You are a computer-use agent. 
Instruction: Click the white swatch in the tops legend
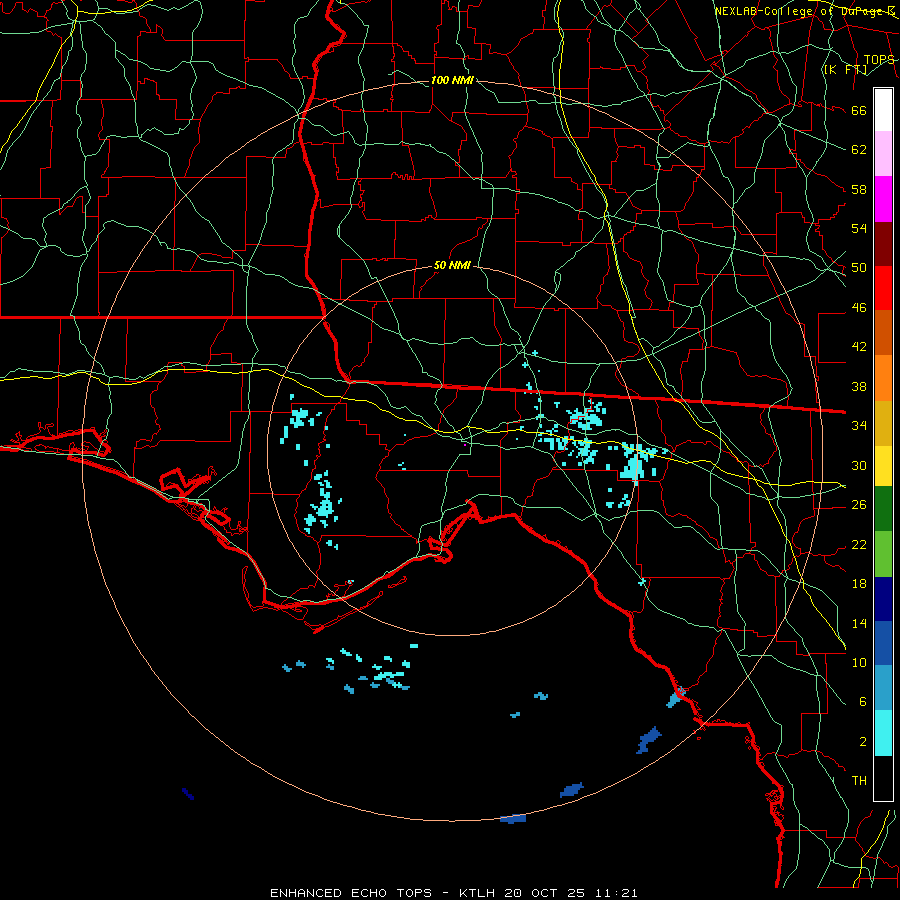(883, 110)
